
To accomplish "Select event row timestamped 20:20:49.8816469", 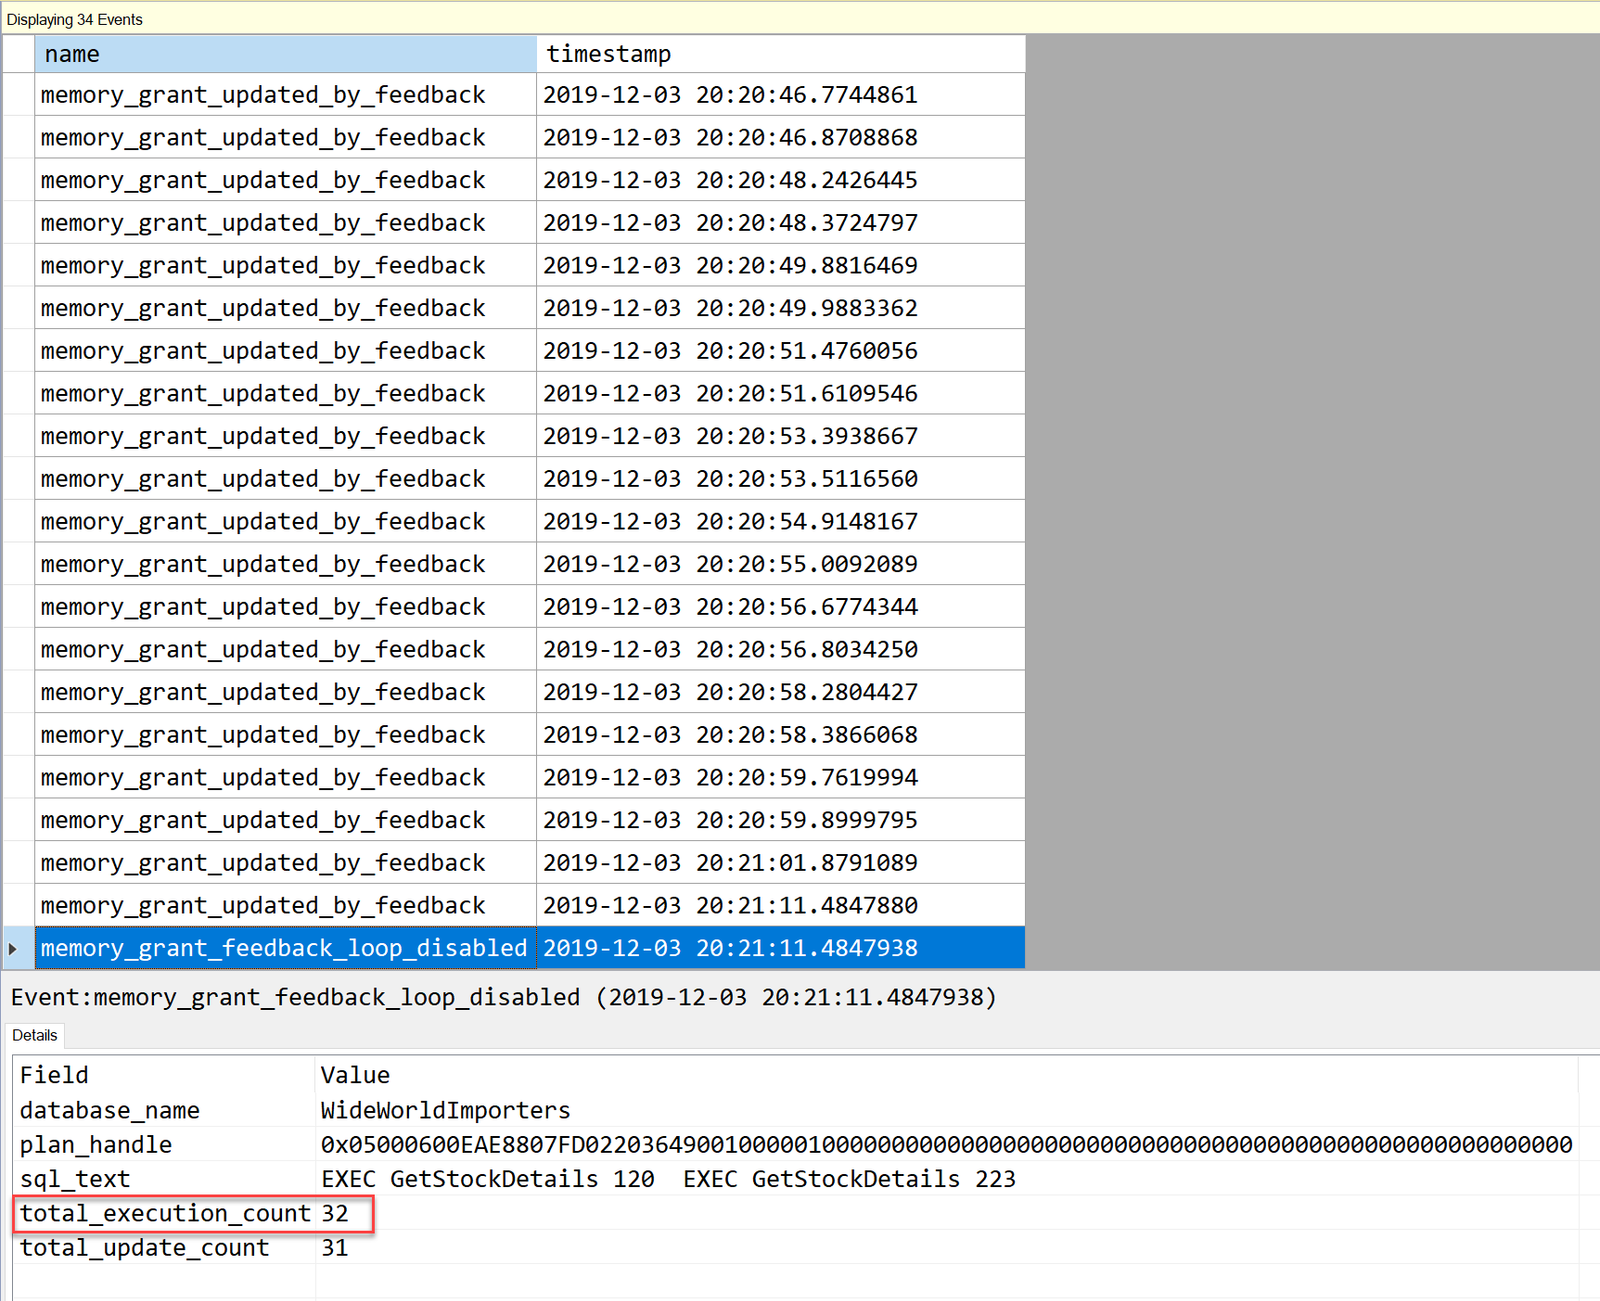I will click(514, 265).
